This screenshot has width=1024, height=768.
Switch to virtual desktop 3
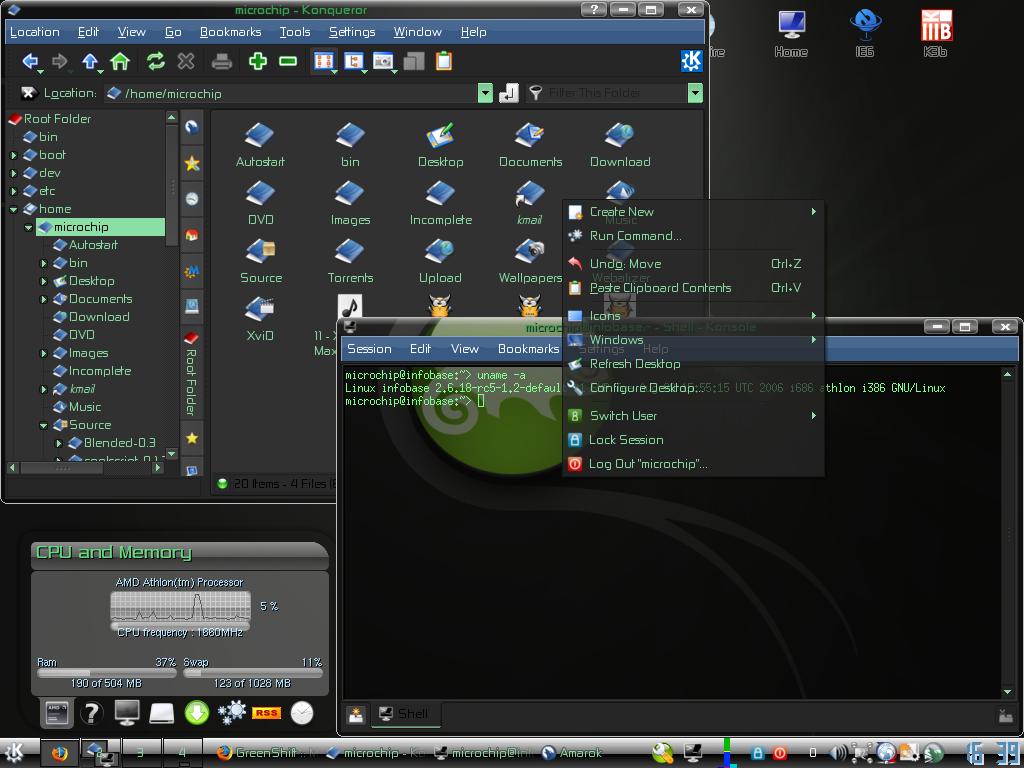(140, 753)
